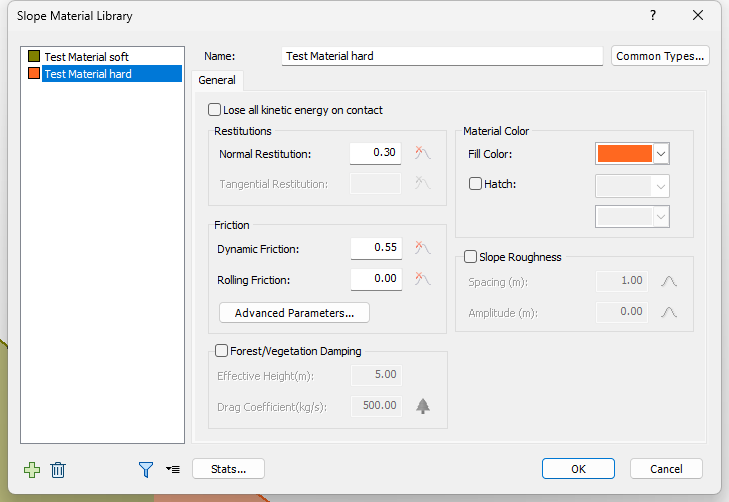Click the statistics icon beside Rolling Friction
729x502 pixels.
[423, 280]
